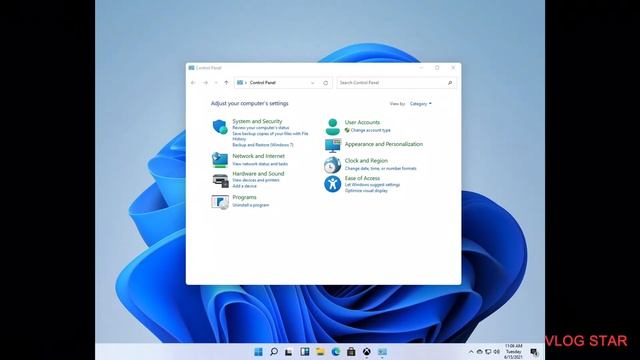Click the search magnifier in Control Panel
640x360 pixels.
coord(450,83)
